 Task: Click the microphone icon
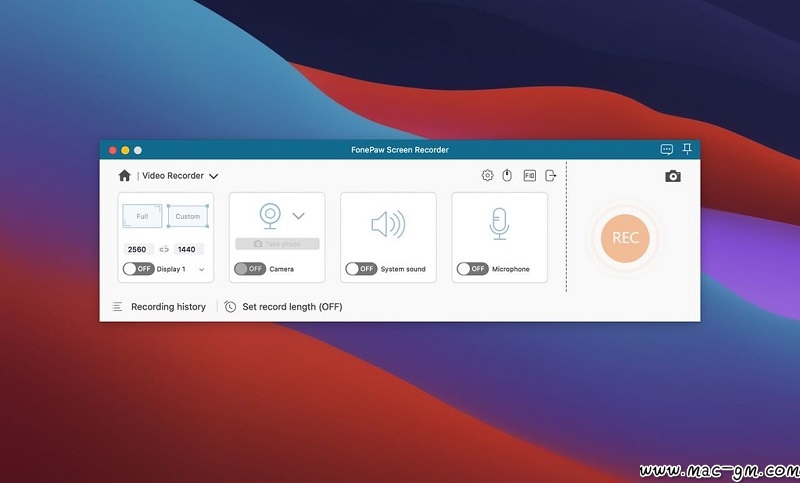point(499,223)
